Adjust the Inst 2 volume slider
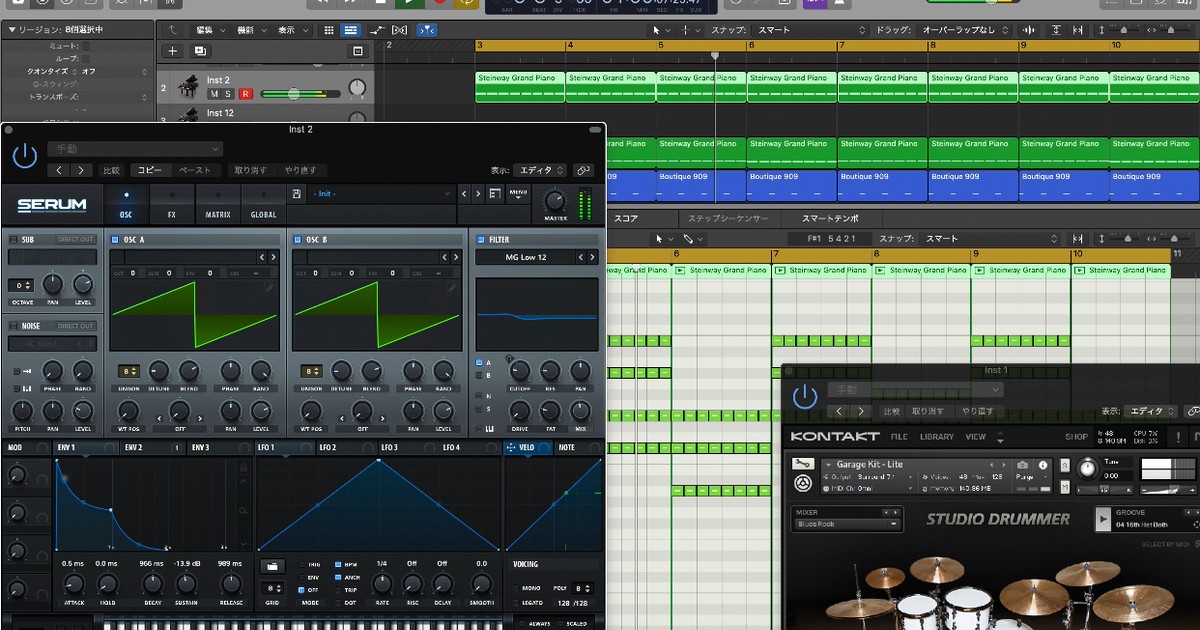This screenshot has width=1200, height=630. point(294,94)
